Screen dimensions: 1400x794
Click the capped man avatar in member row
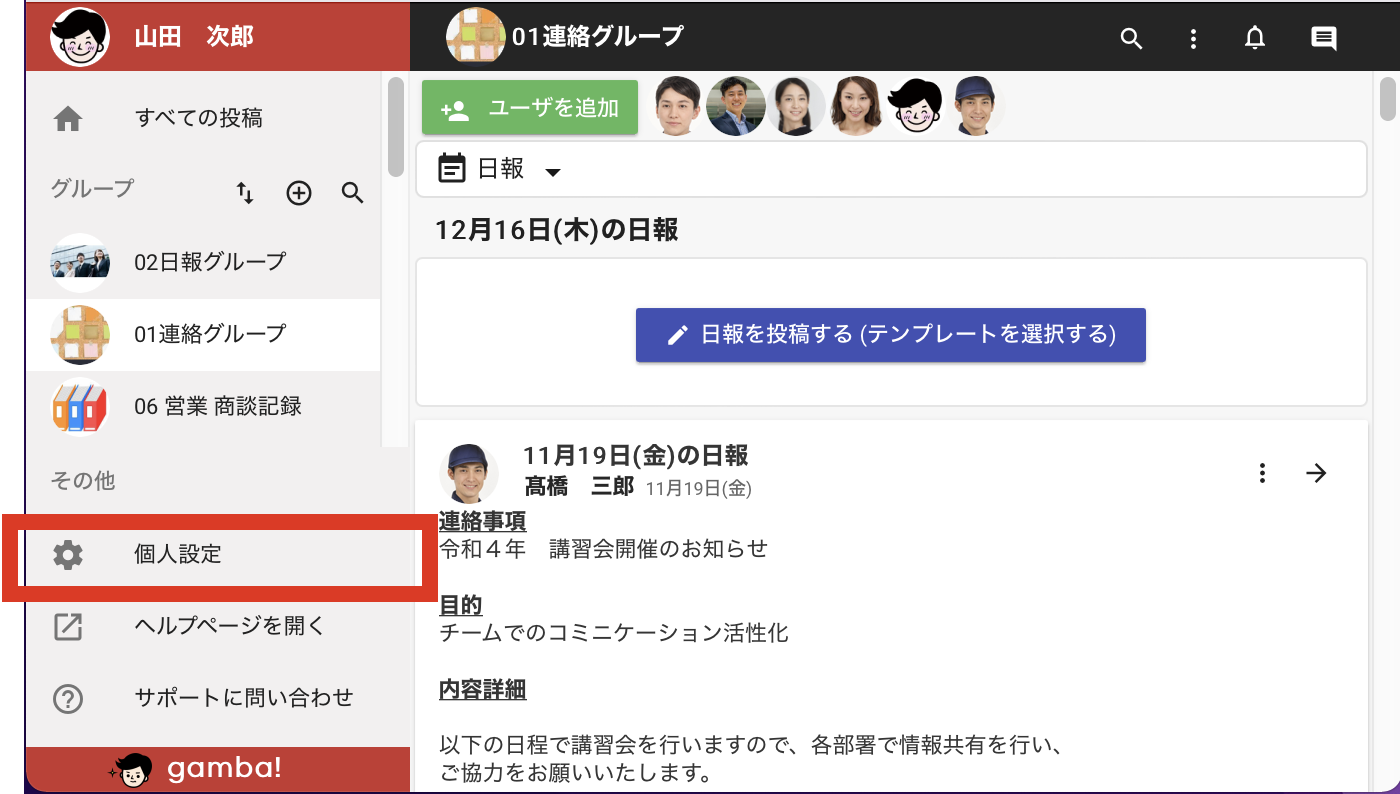point(976,106)
